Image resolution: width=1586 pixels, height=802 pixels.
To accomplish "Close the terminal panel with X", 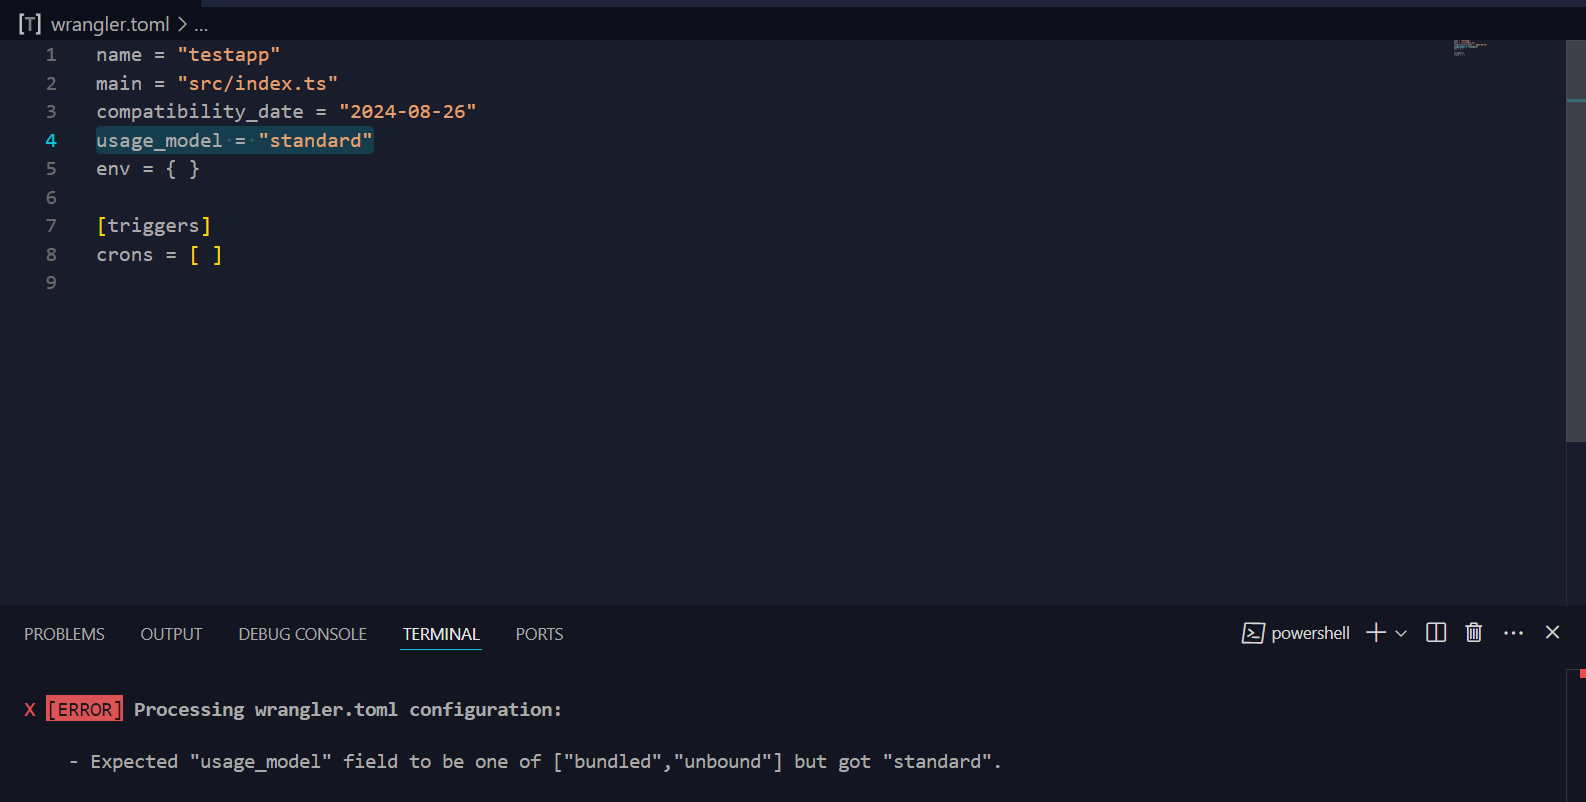I will 1552,632.
